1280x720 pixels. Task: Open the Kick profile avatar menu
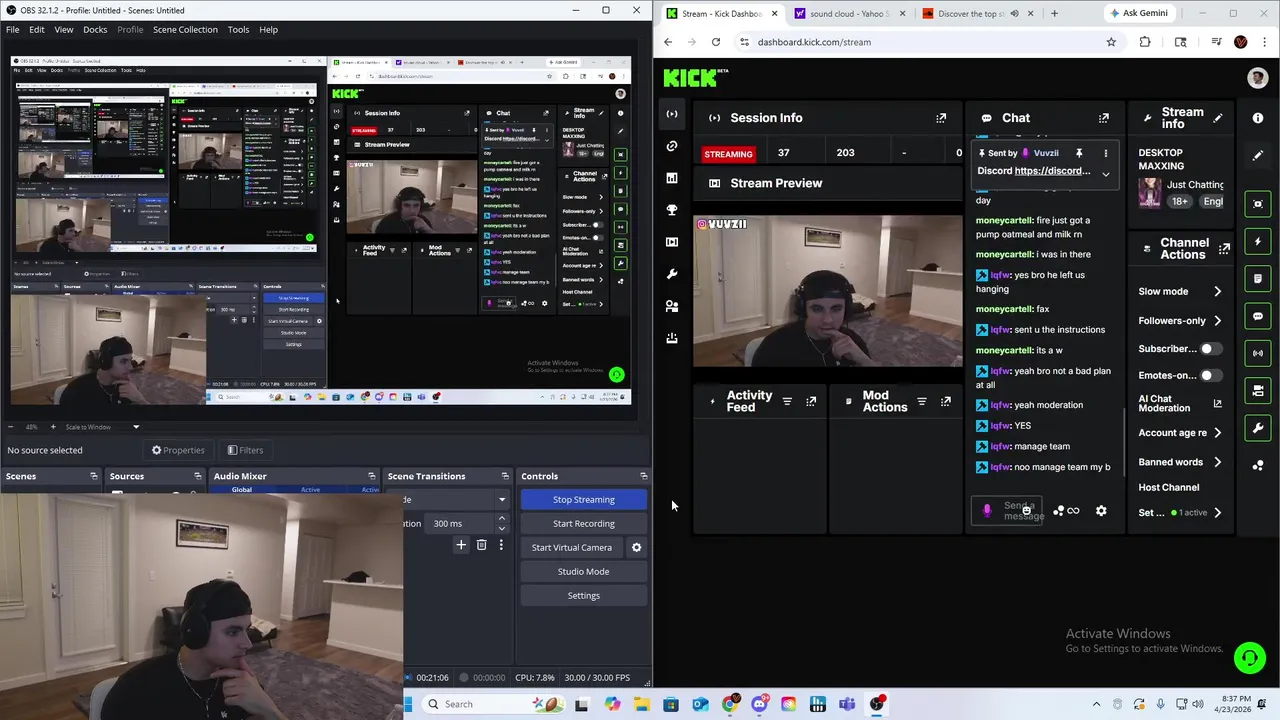1258,78
